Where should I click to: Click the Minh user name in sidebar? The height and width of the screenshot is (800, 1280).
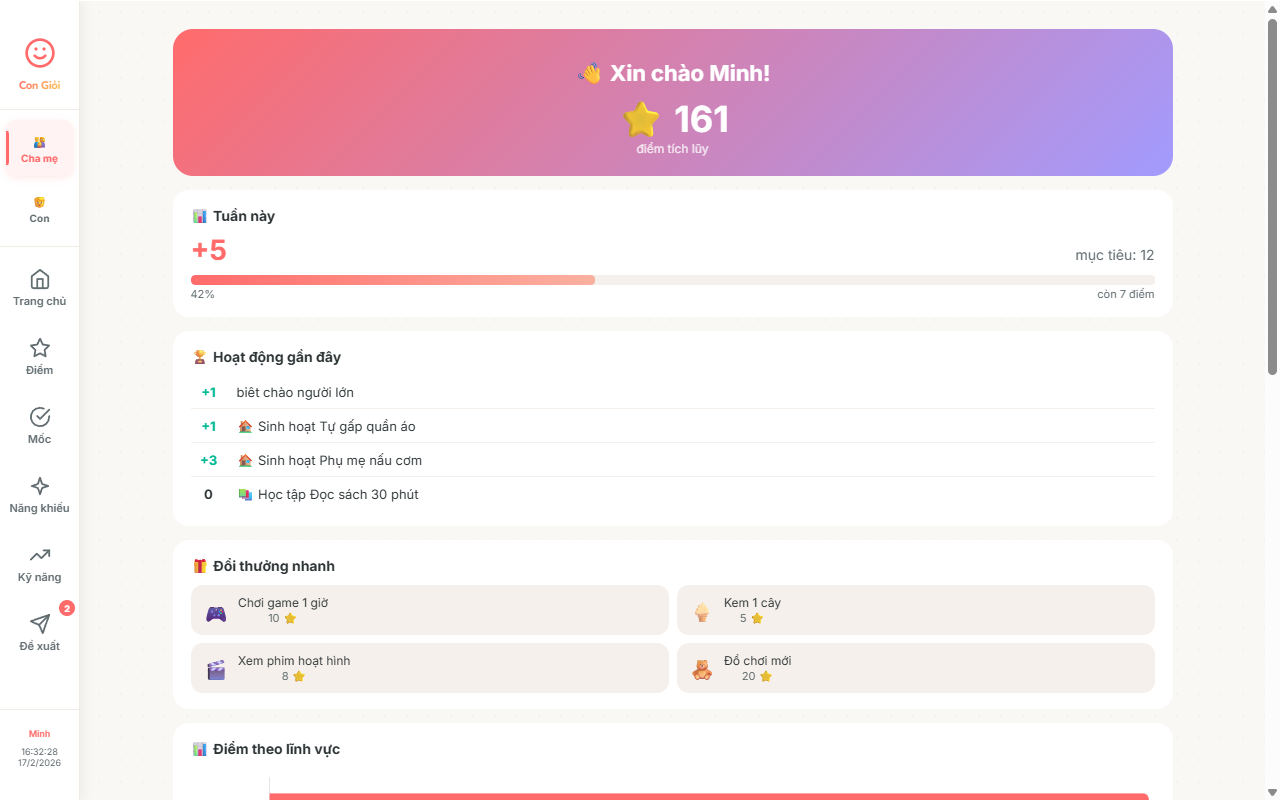pyautogui.click(x=39, y=734)
